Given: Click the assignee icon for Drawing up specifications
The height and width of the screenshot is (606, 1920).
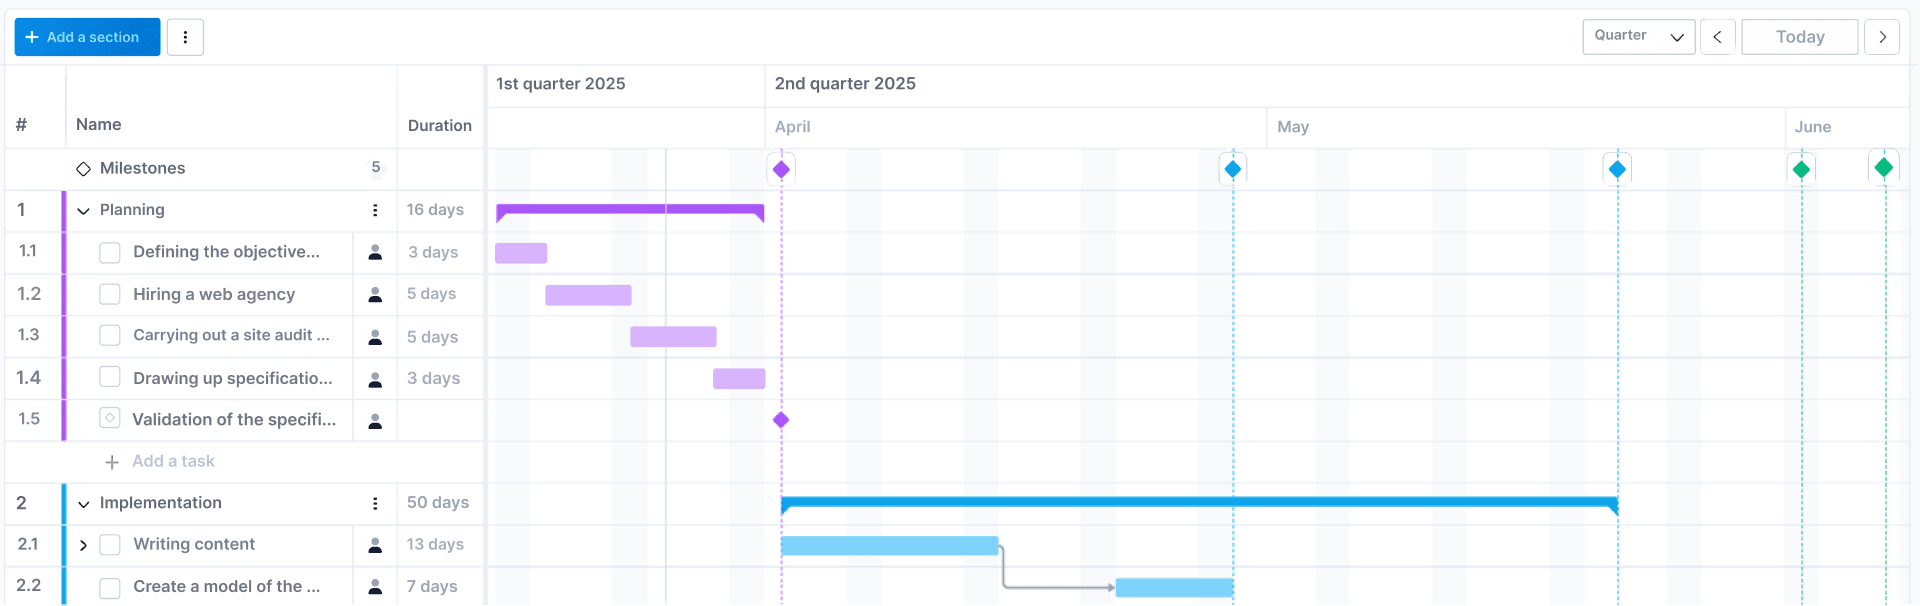Looking at the screenshot, I should (375, 379).
